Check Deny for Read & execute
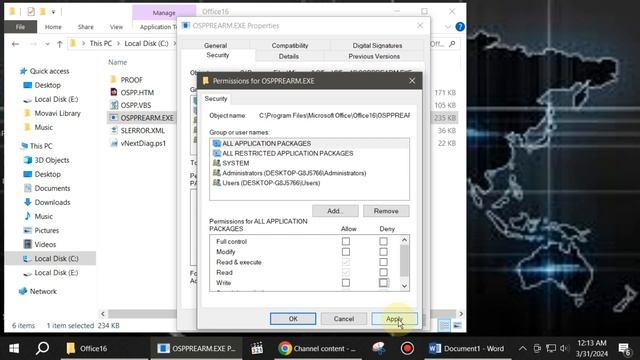The height and width of the screenshot is (360, 640). click(x=383, y=262)
